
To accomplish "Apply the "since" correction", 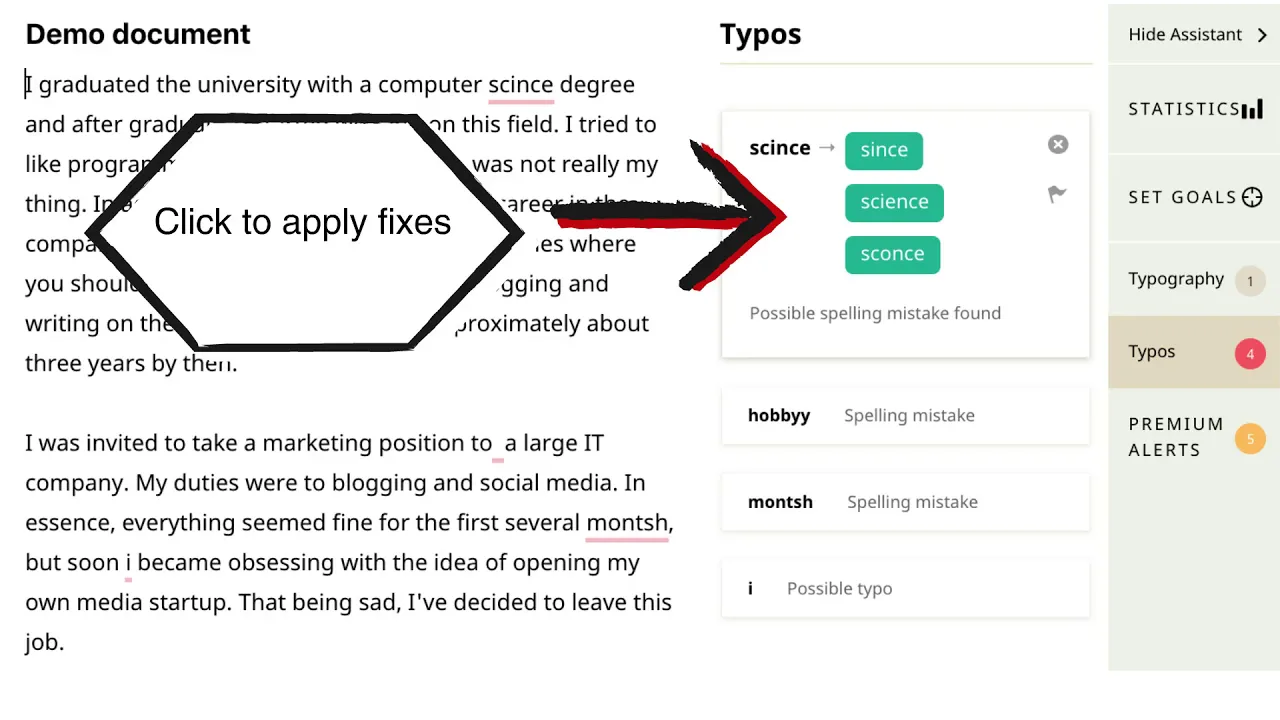I will coord(884,150).
